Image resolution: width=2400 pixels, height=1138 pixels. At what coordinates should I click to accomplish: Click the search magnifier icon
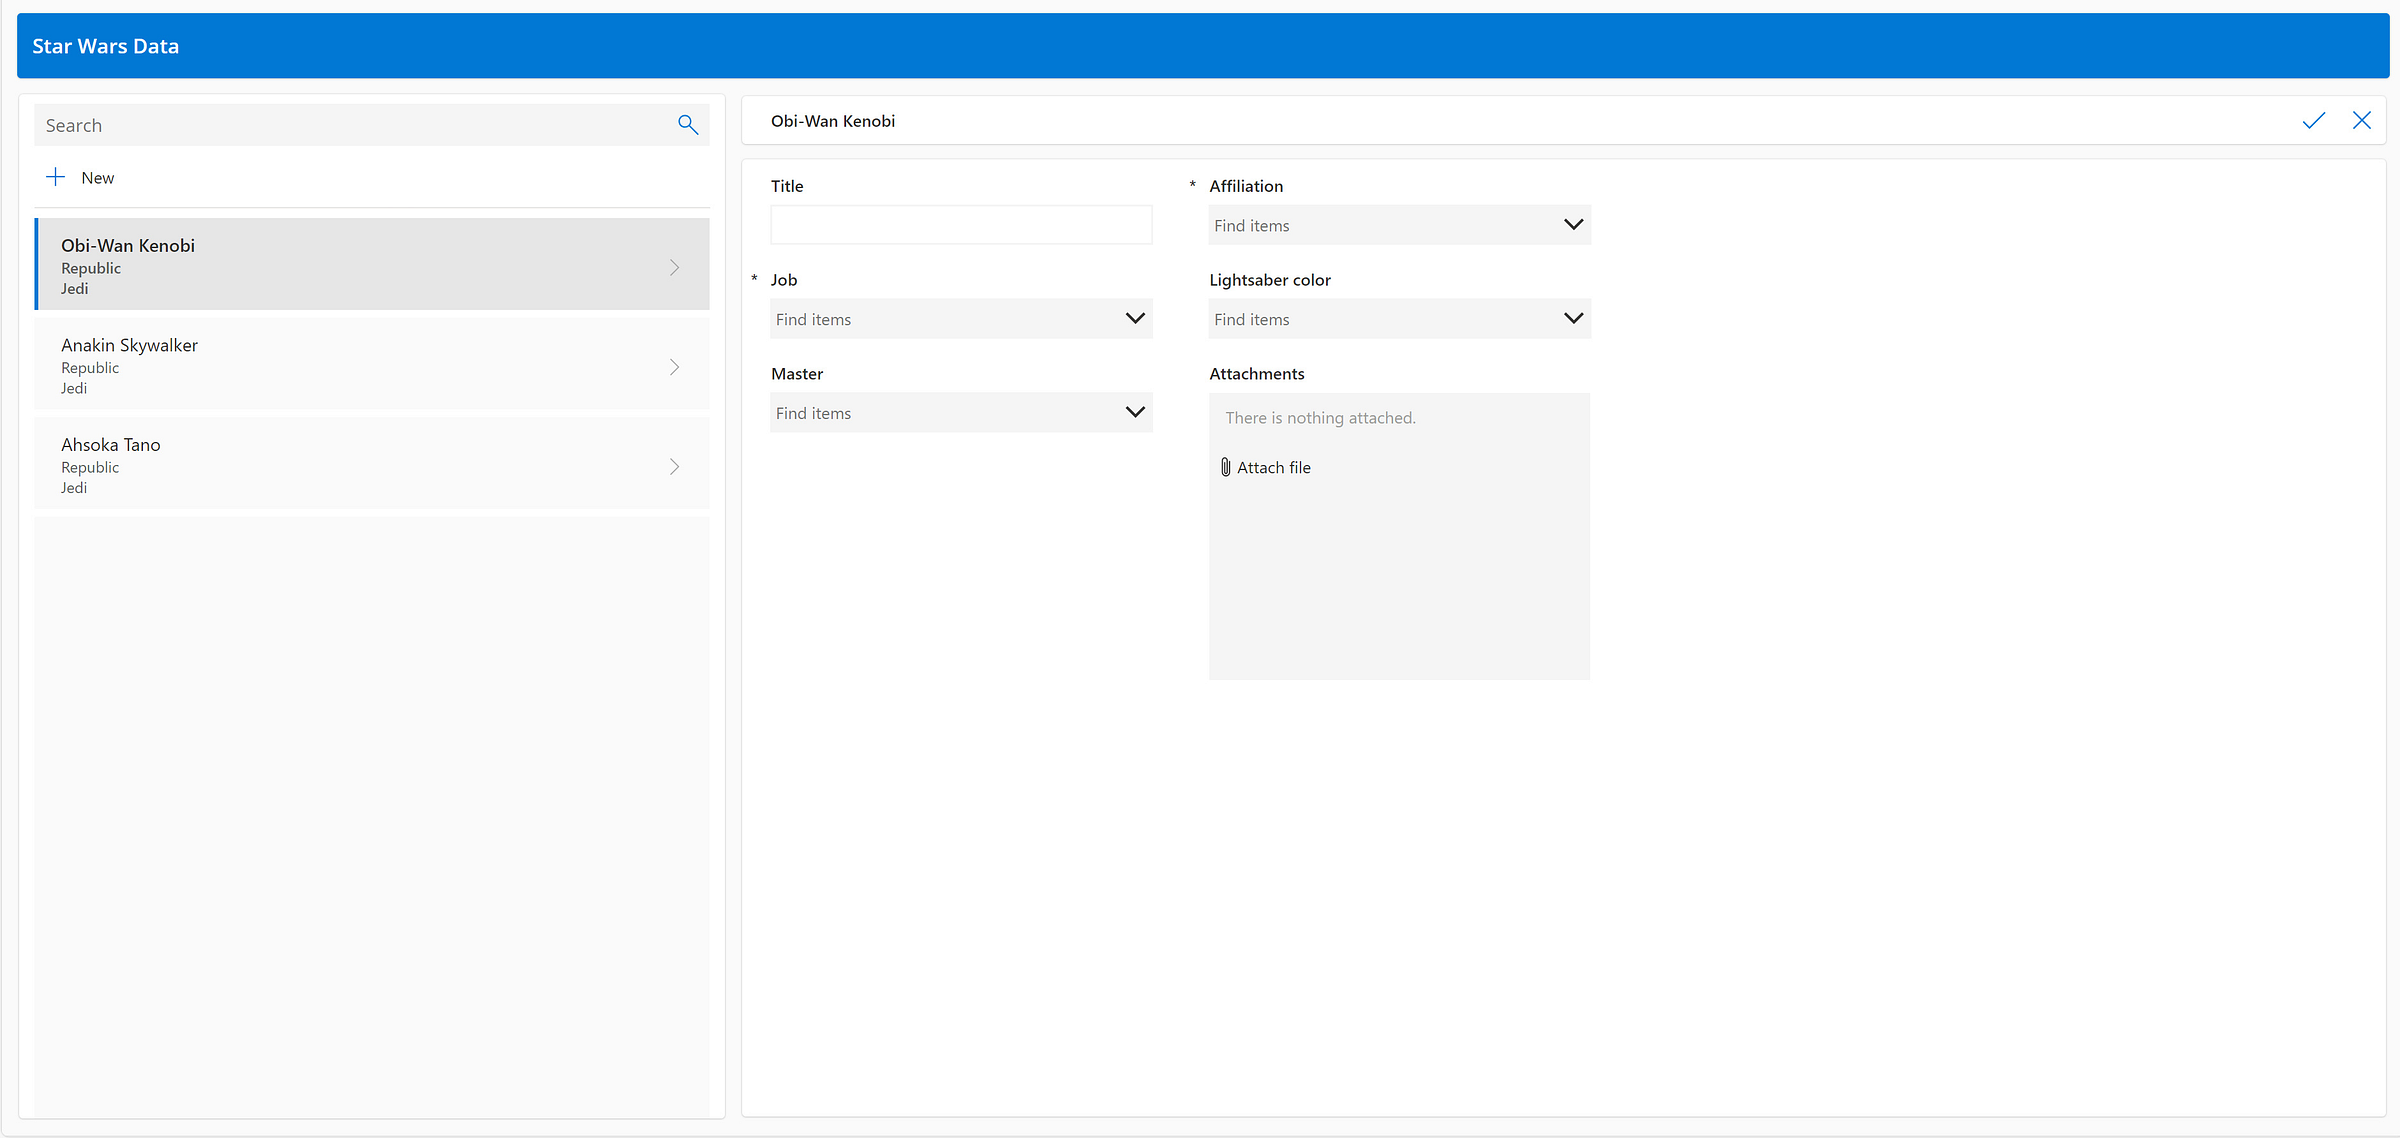(688, 125)
